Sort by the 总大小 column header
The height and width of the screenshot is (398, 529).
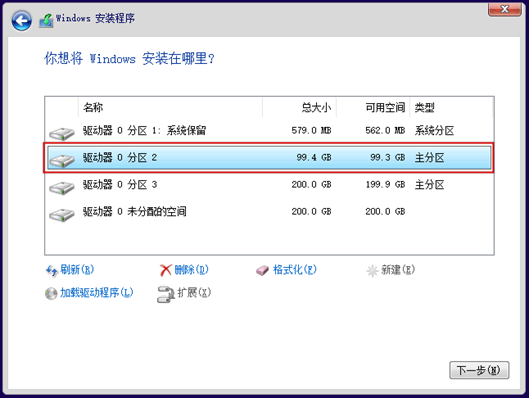[299, 108]
